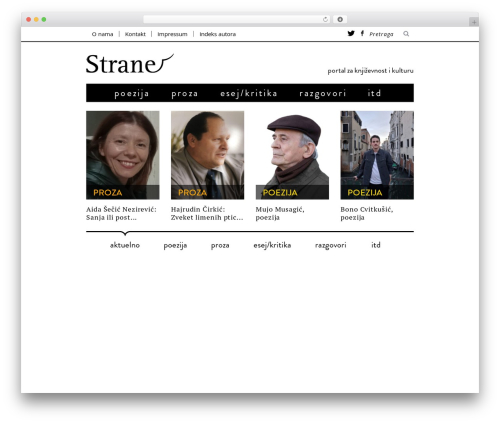Click the search magnifier icon
This screenshot has width=500, height=423.
click(x=406, y=34)
